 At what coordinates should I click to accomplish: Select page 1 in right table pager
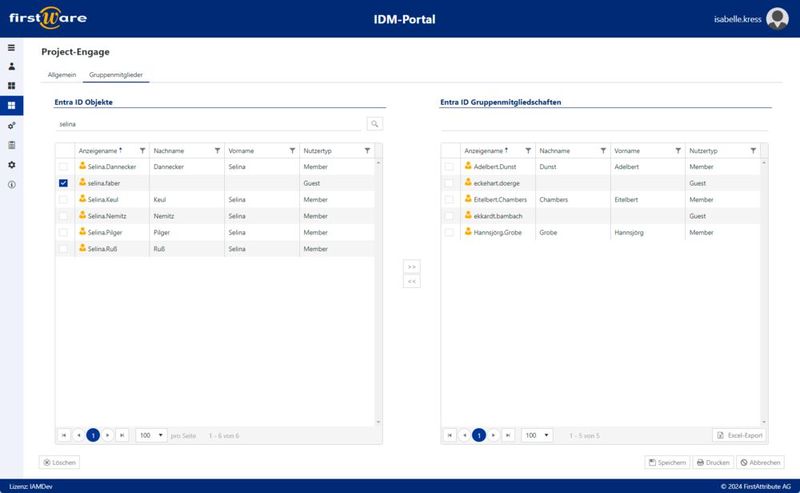479,435
